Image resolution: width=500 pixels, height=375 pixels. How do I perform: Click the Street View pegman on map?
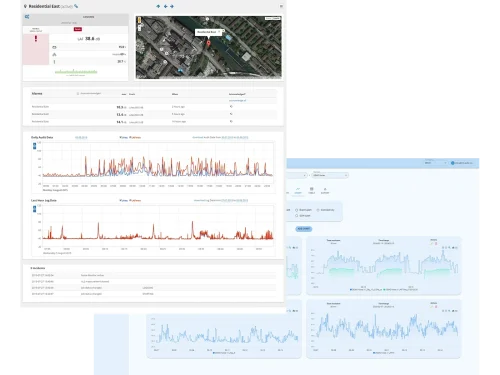pyautogui.click(x=140, y=20)
